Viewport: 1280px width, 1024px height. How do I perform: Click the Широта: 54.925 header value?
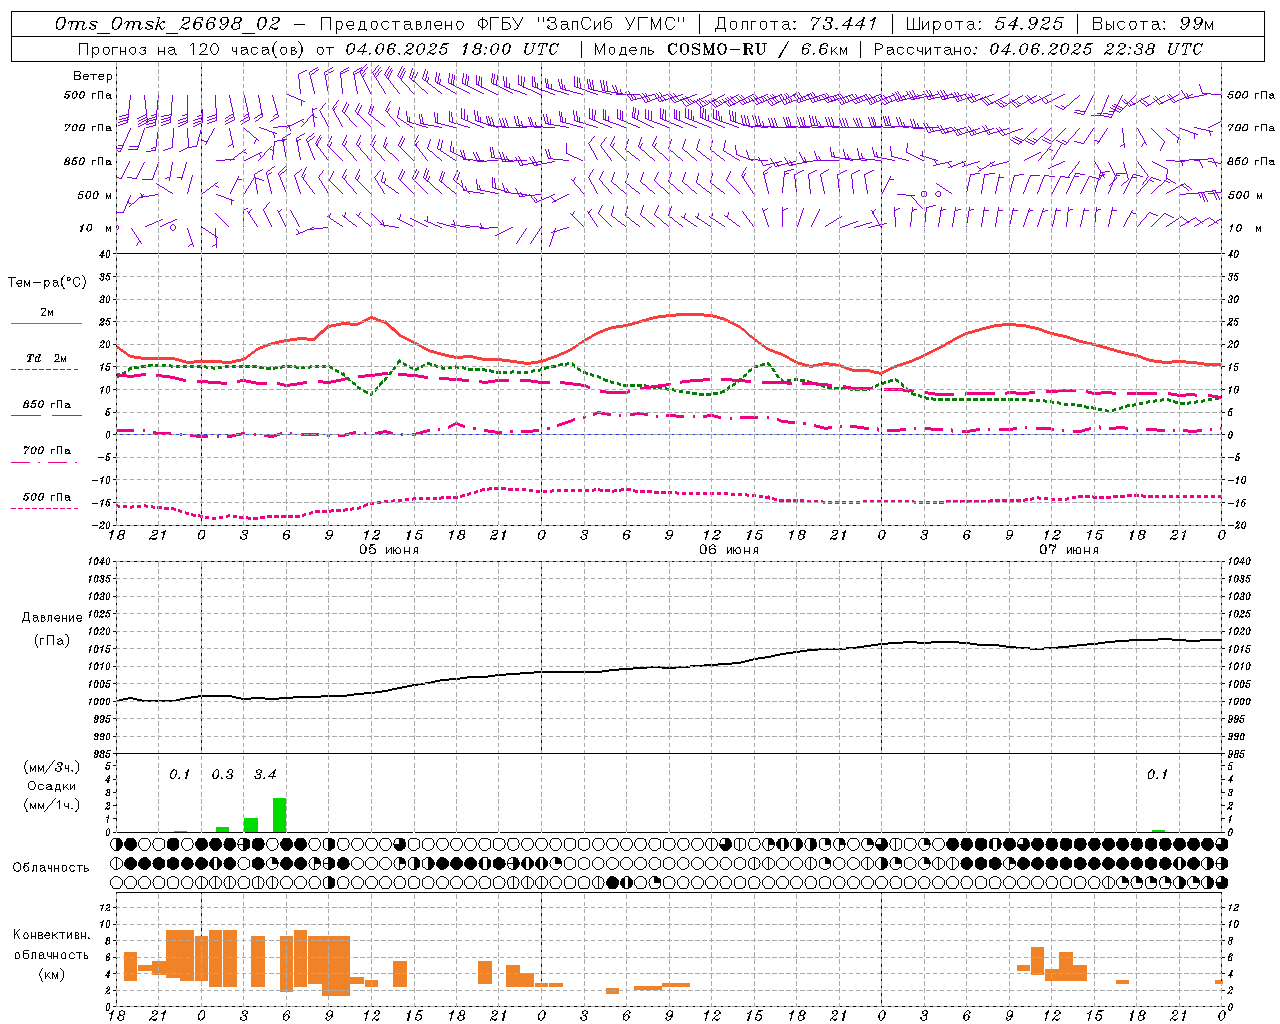tap(984, 24)
